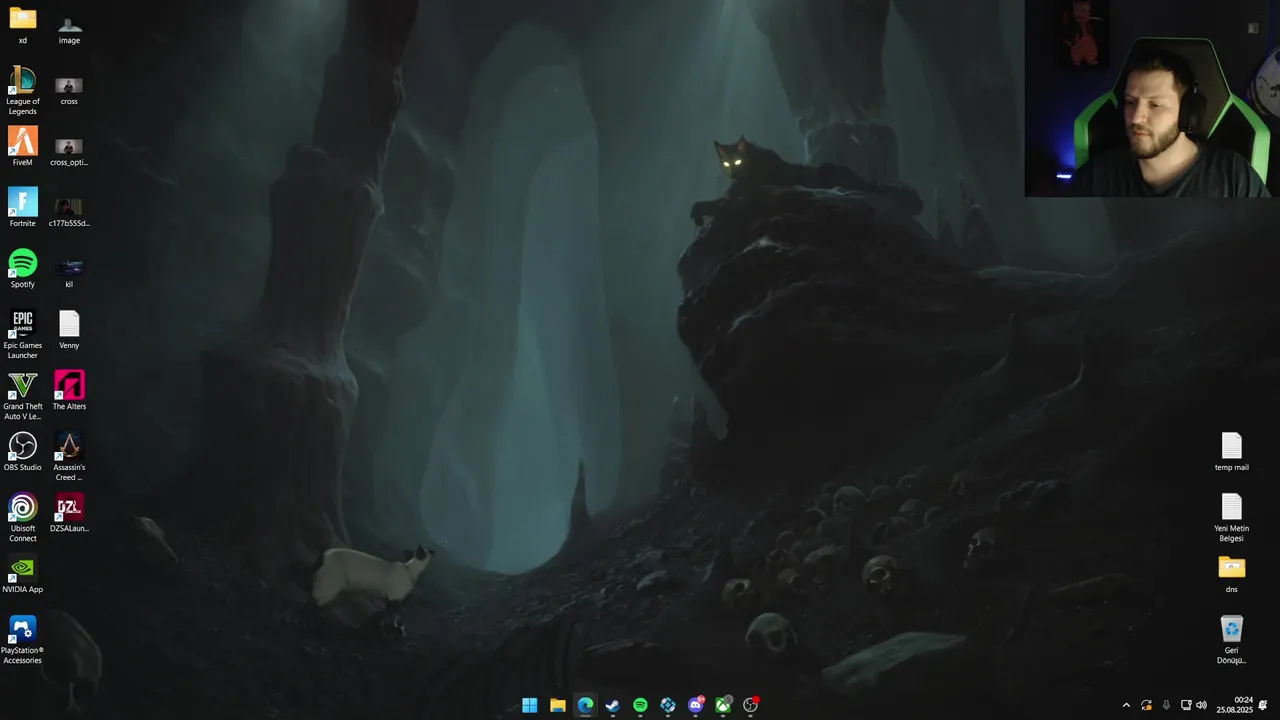1280x720 pixels.
Task: Open the clock and date flyout
Action: 1235,705
